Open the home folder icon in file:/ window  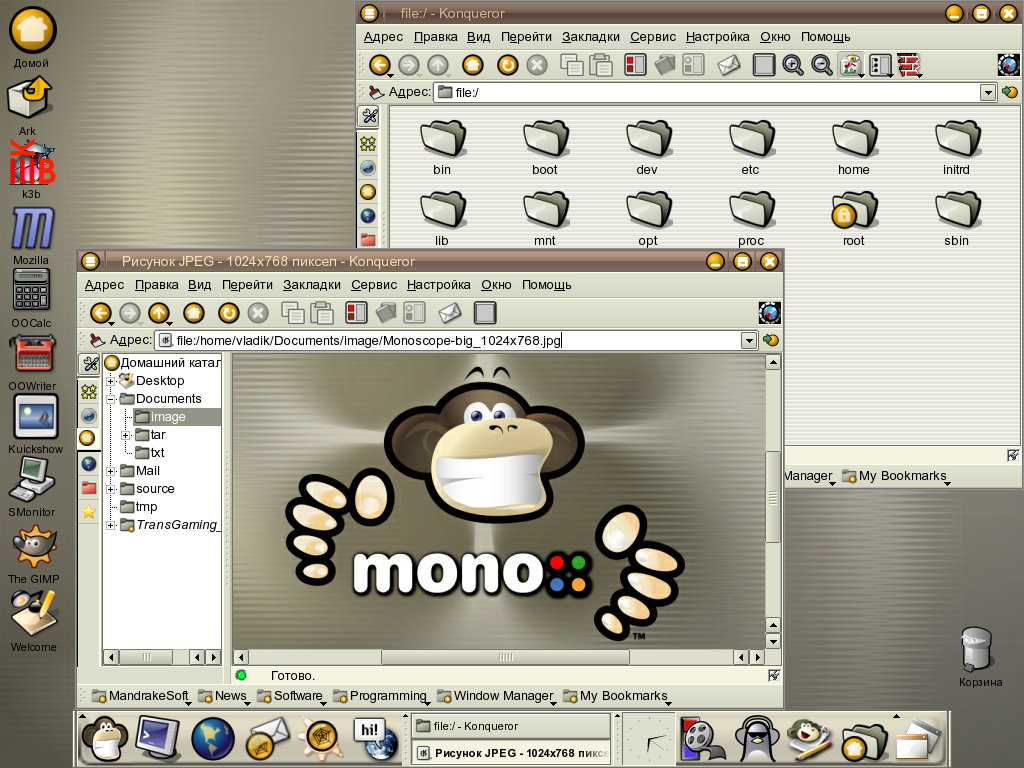click(854, 148)
